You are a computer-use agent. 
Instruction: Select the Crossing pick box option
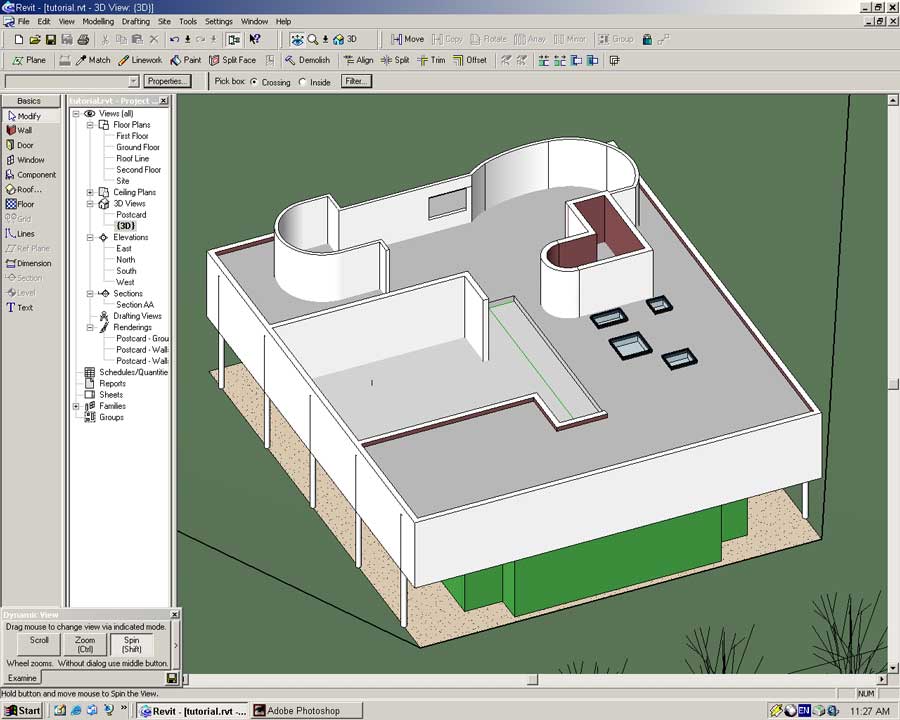click(x=254, y=82)
